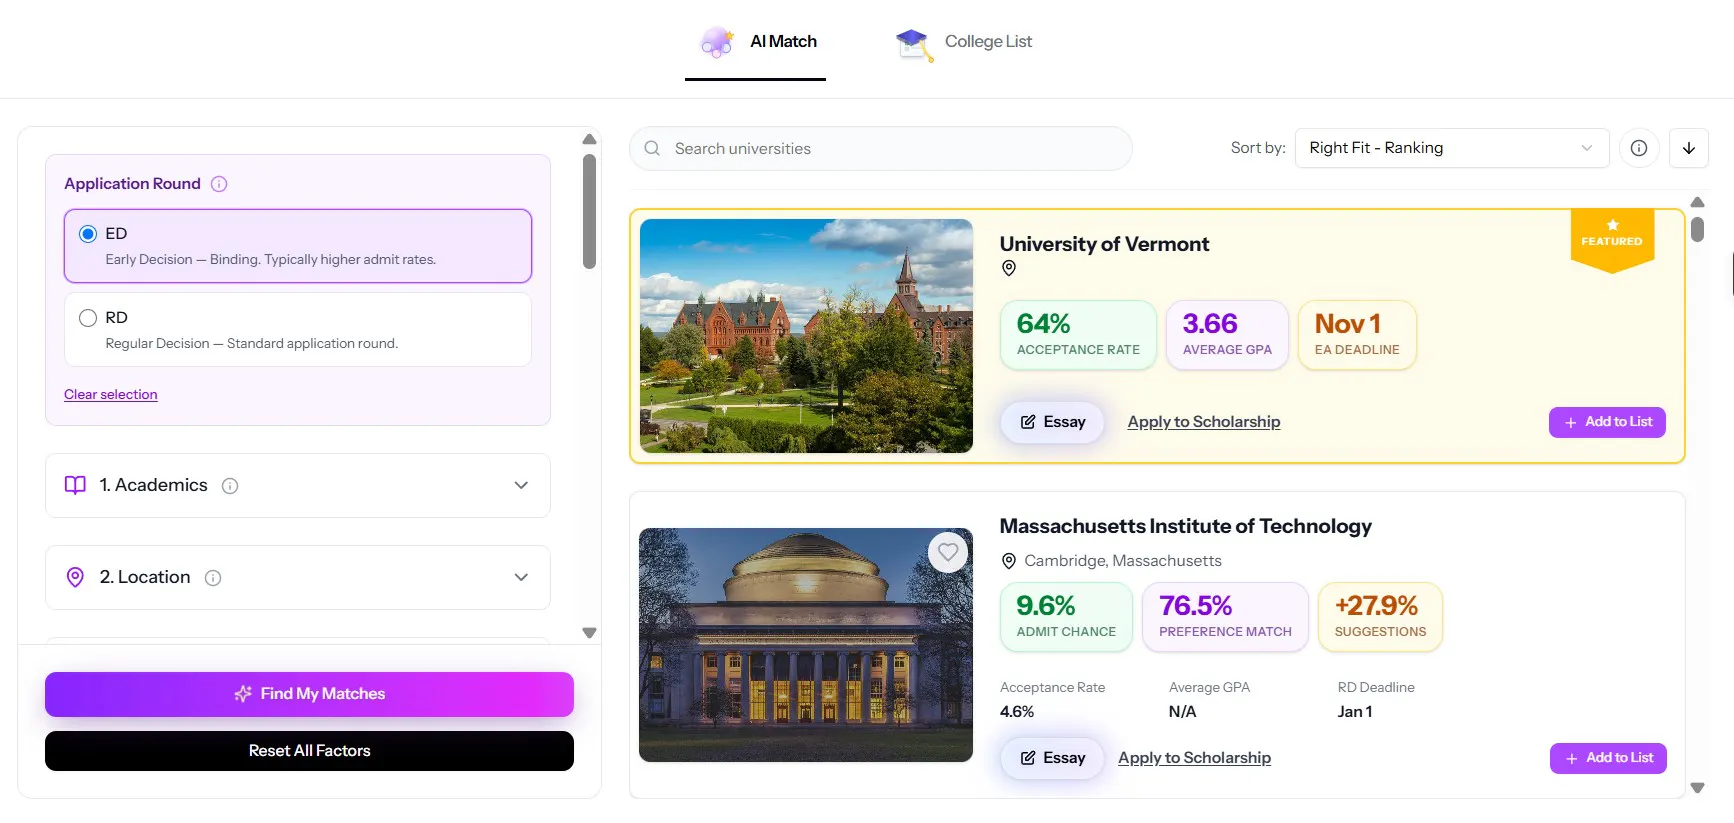Click RD Deadline Jan 1 value
1734x823 pixels.
1355,712
